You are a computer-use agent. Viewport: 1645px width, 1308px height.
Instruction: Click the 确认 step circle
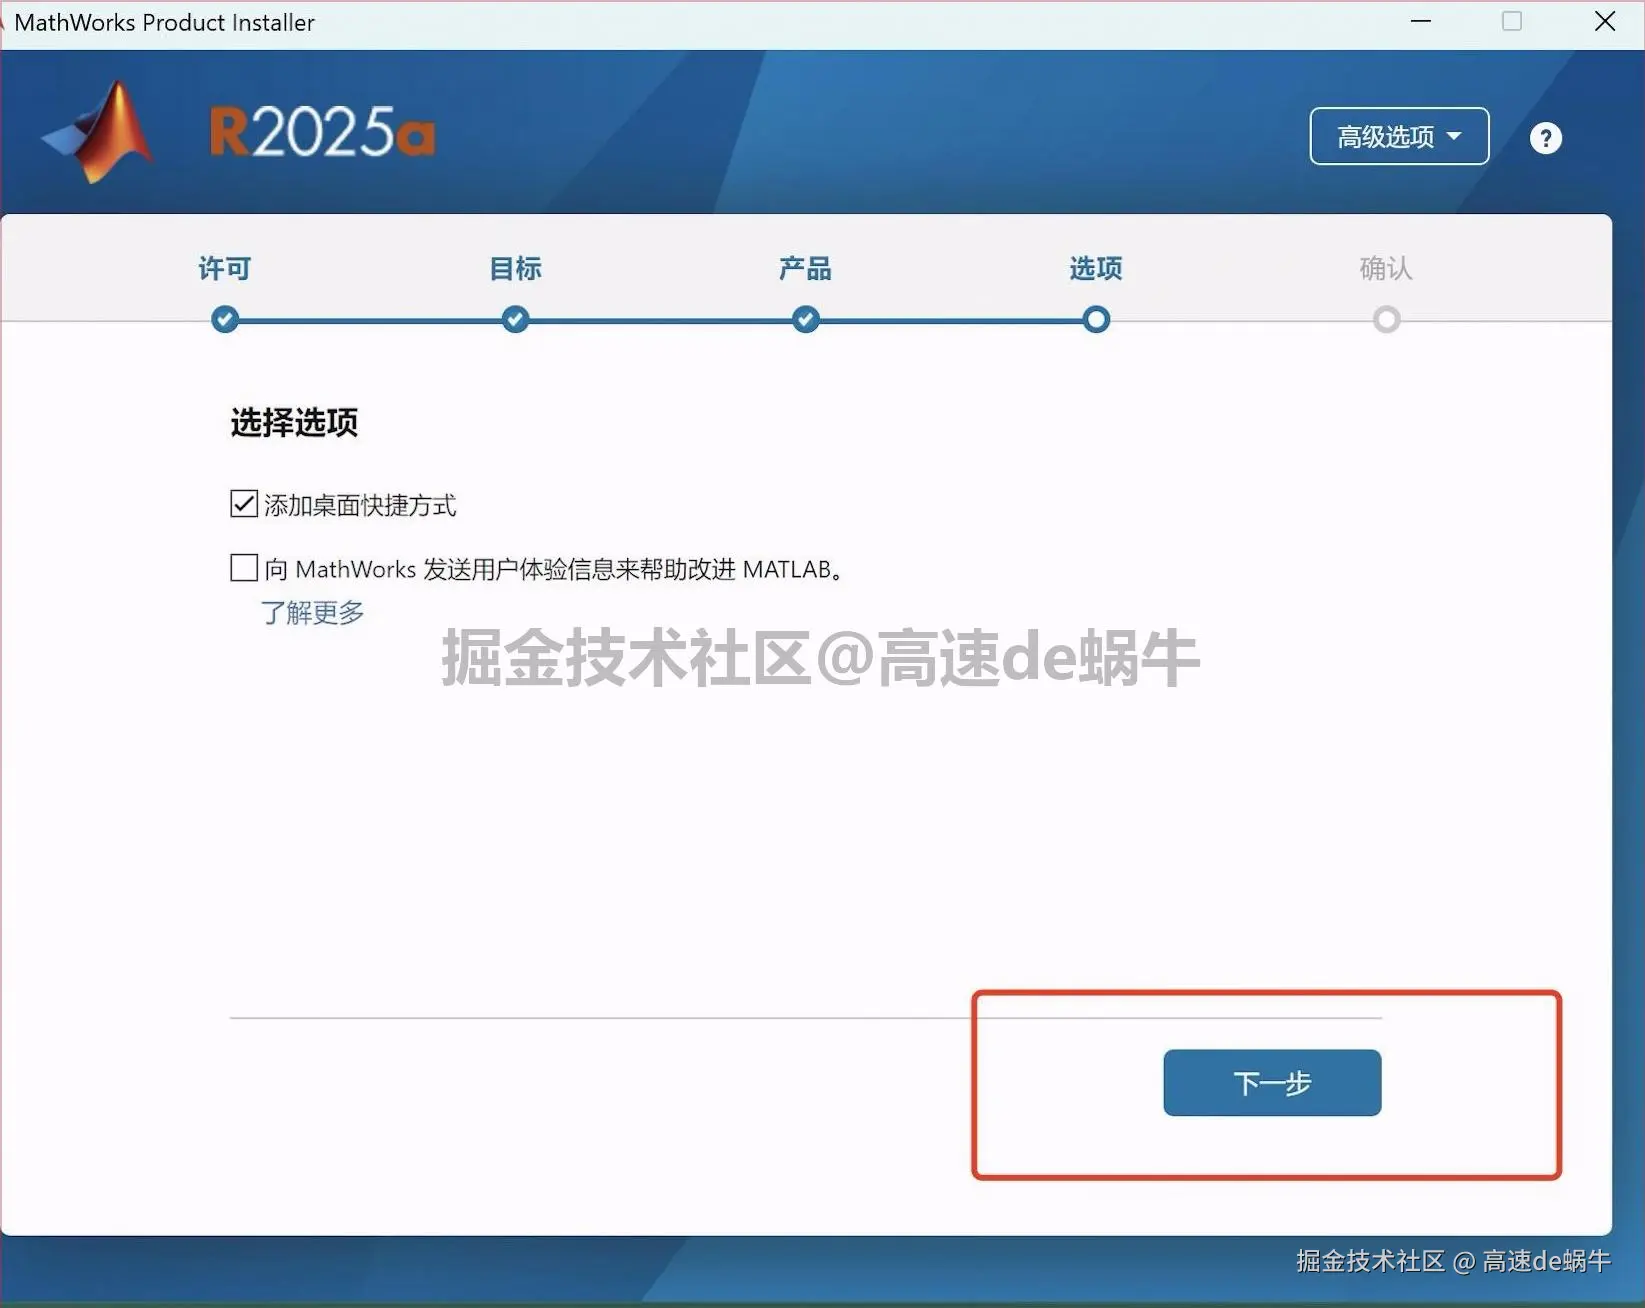tap(1385, 319)
